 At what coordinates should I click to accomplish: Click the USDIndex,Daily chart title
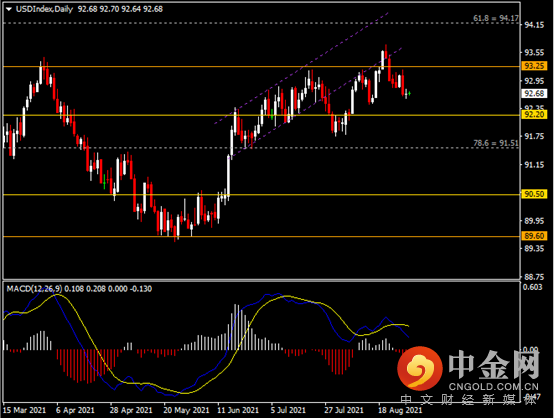tap(44, 9)
